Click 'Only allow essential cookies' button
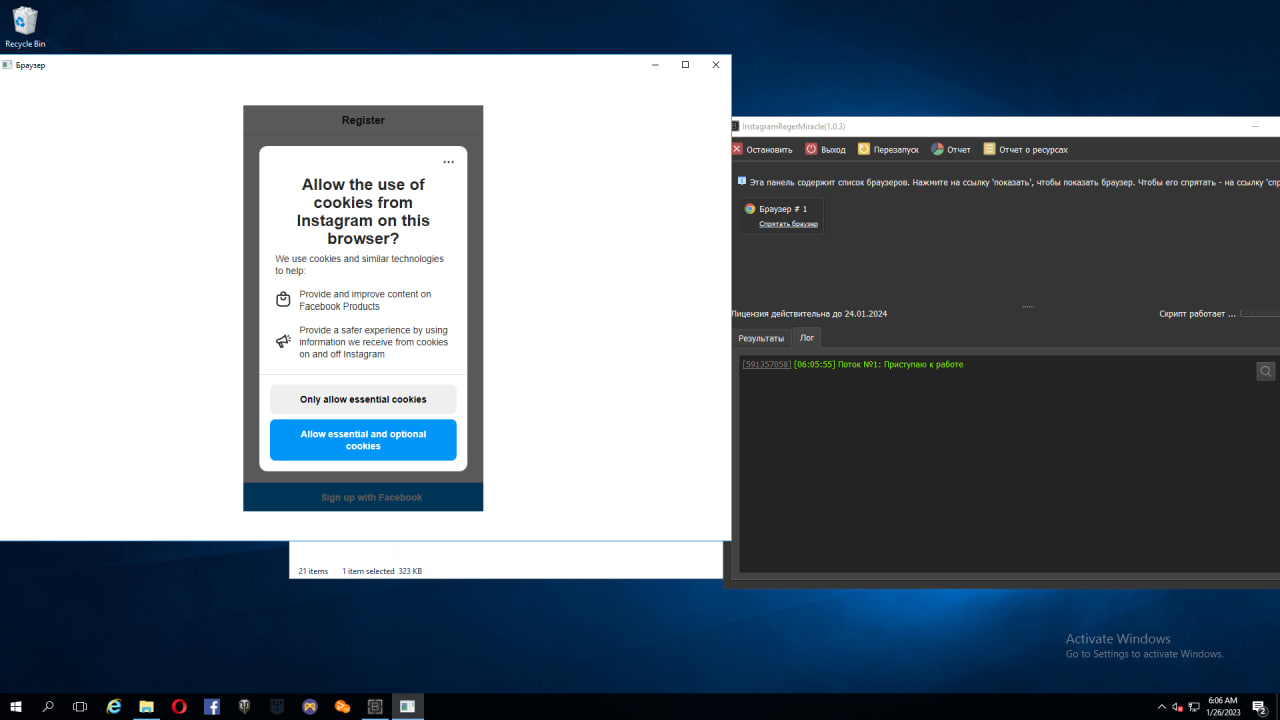 (363, 399)
